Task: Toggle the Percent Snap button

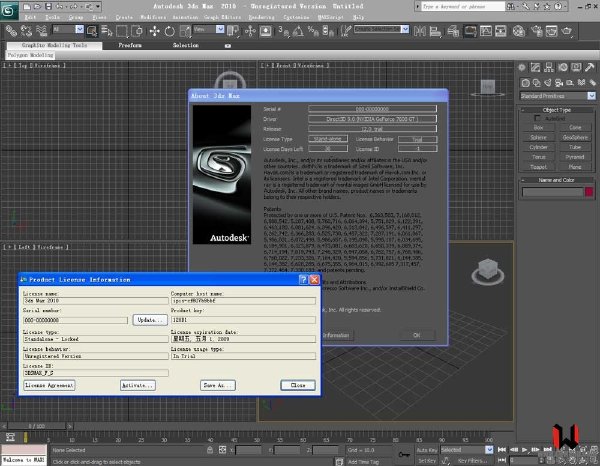Action: point(313,31)
